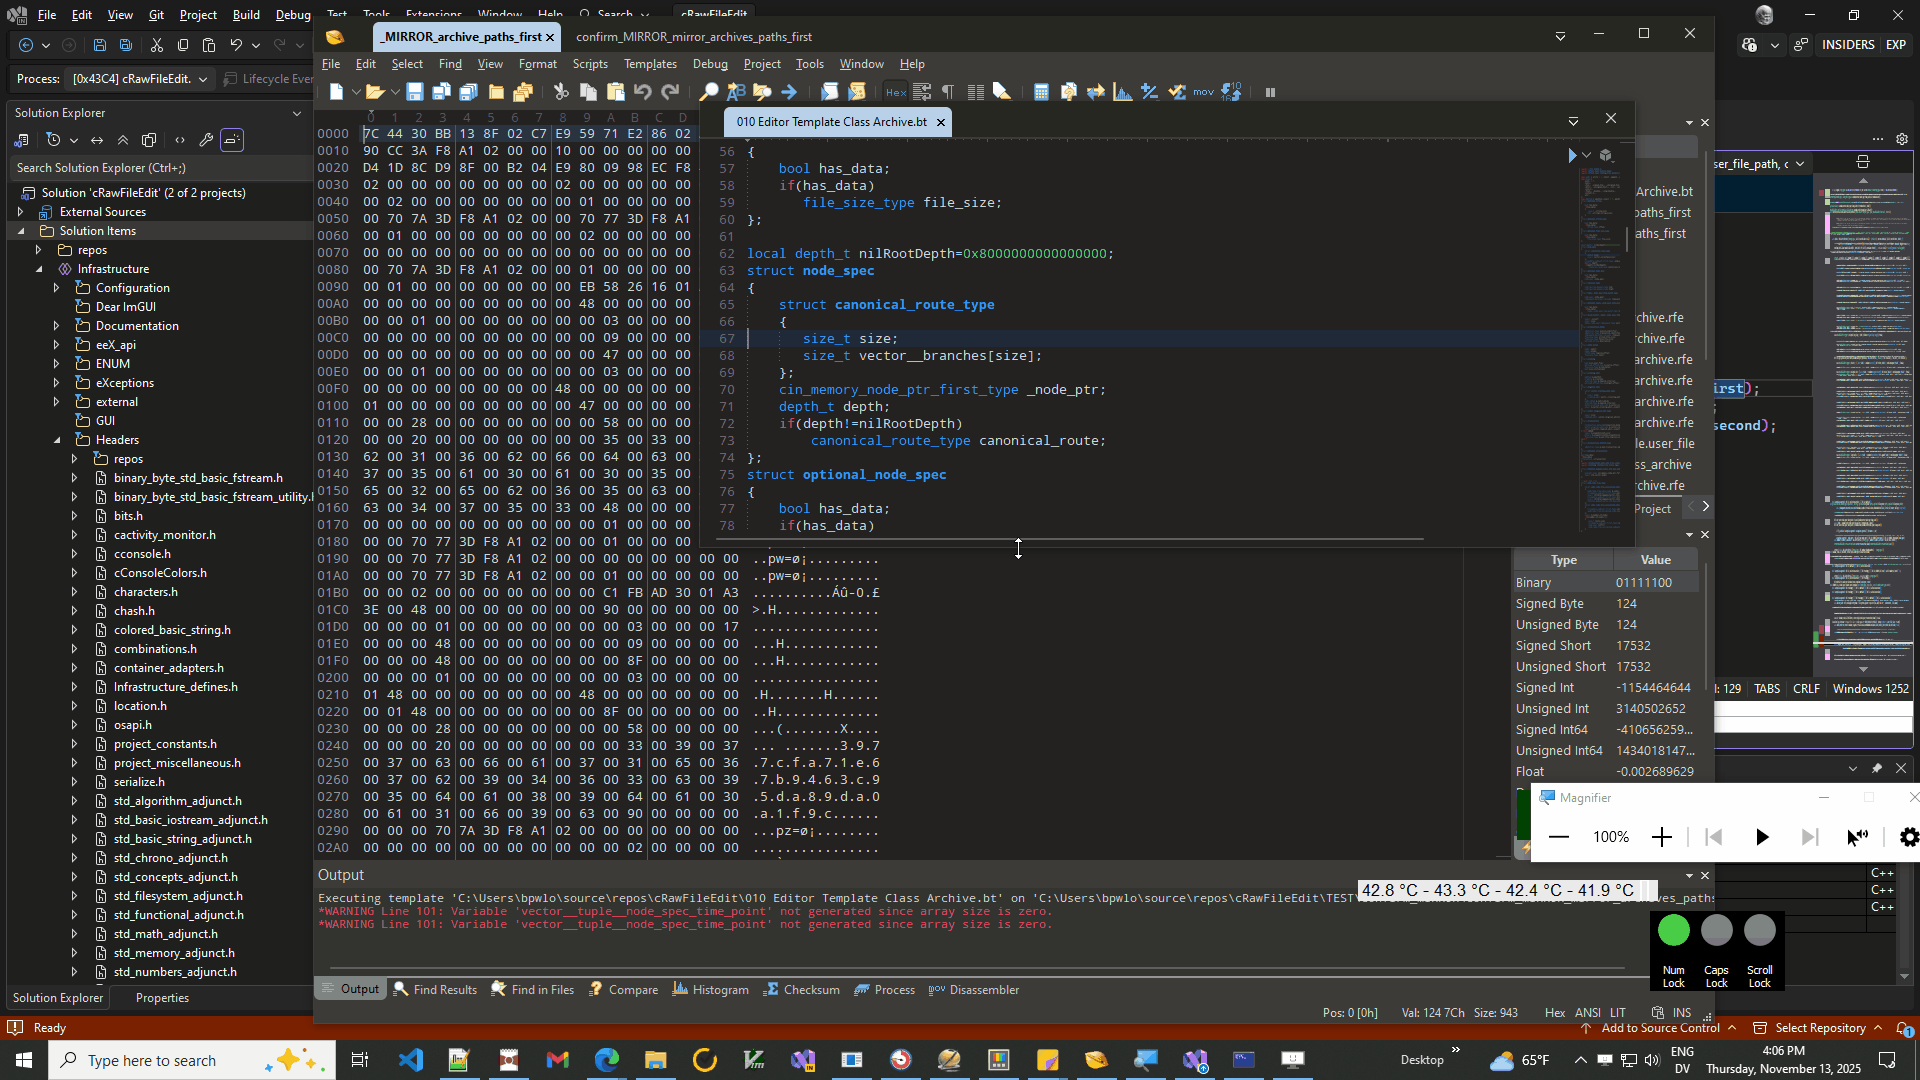The width and height of the screenshot is (1920, 1080).
Task: Open the Templates menu
Action: (x=650, y=64)
